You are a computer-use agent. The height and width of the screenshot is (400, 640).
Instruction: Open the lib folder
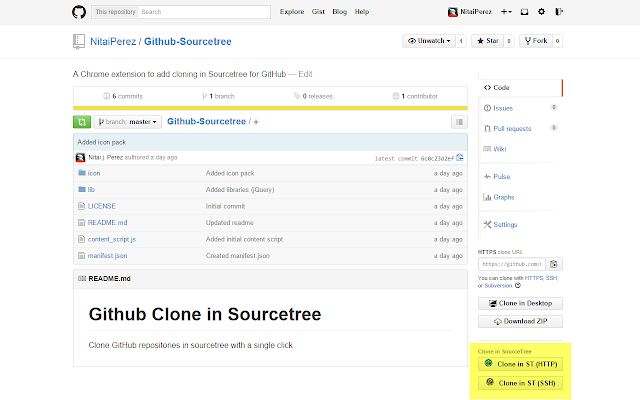(91, 190)
